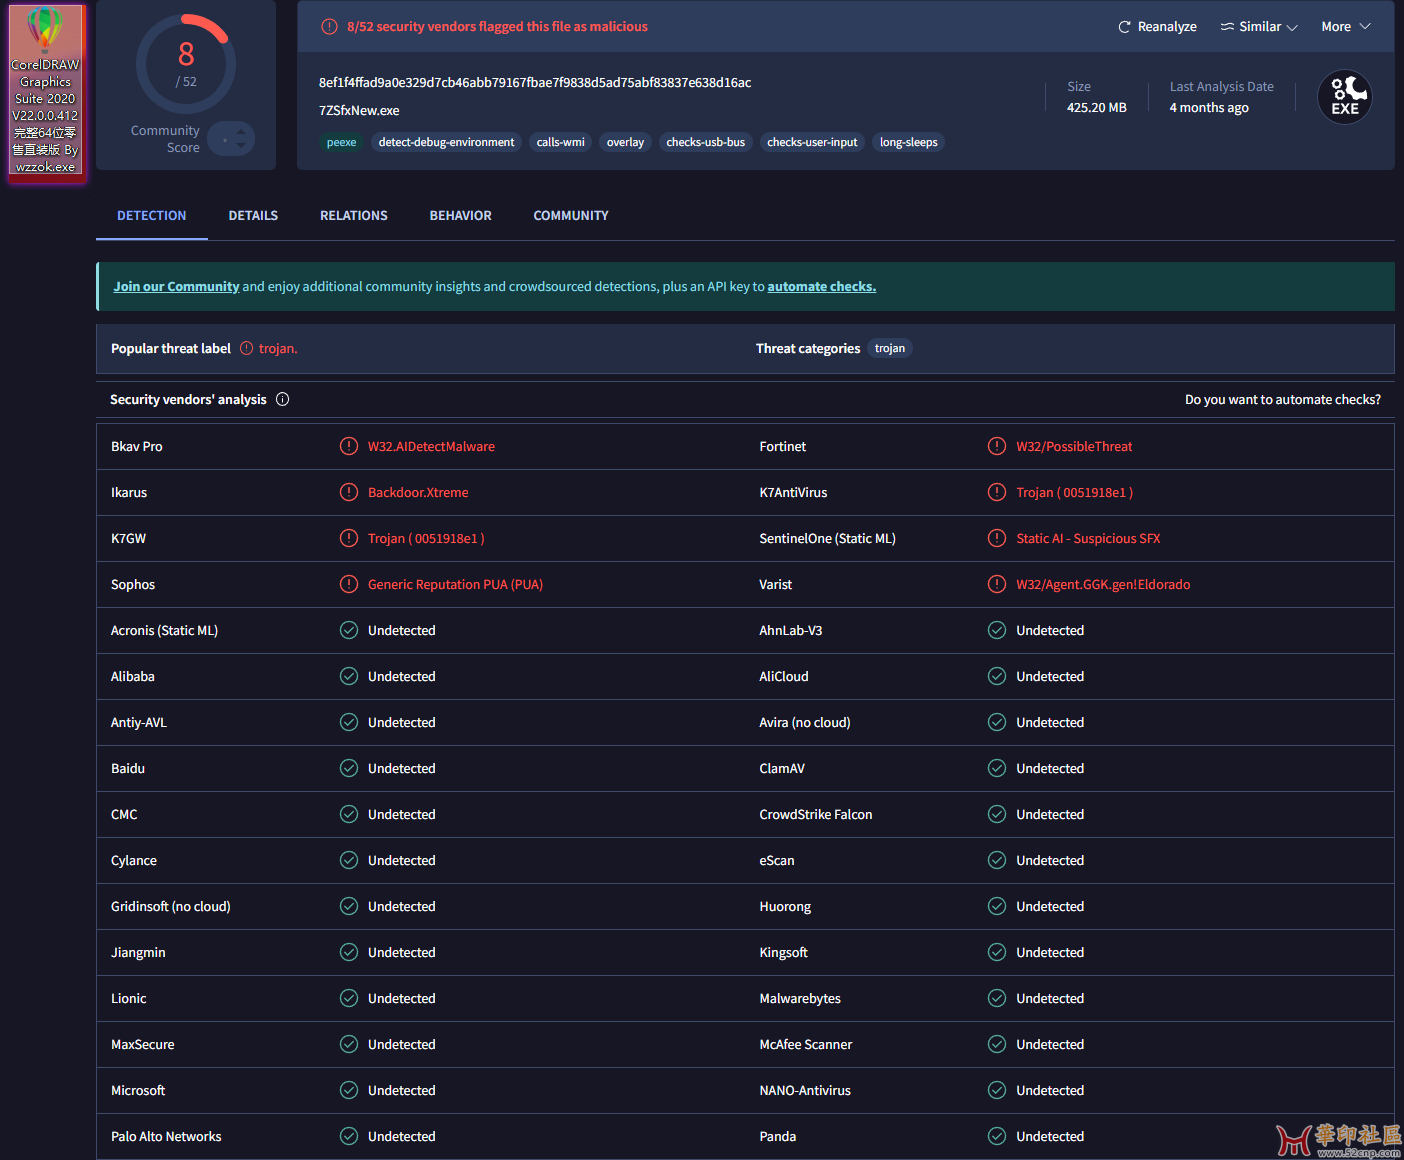Click the Panda undetected check icon
Image resolution: width=1404 pixels, height=1160 pixels.
(x=997, y=1136)
